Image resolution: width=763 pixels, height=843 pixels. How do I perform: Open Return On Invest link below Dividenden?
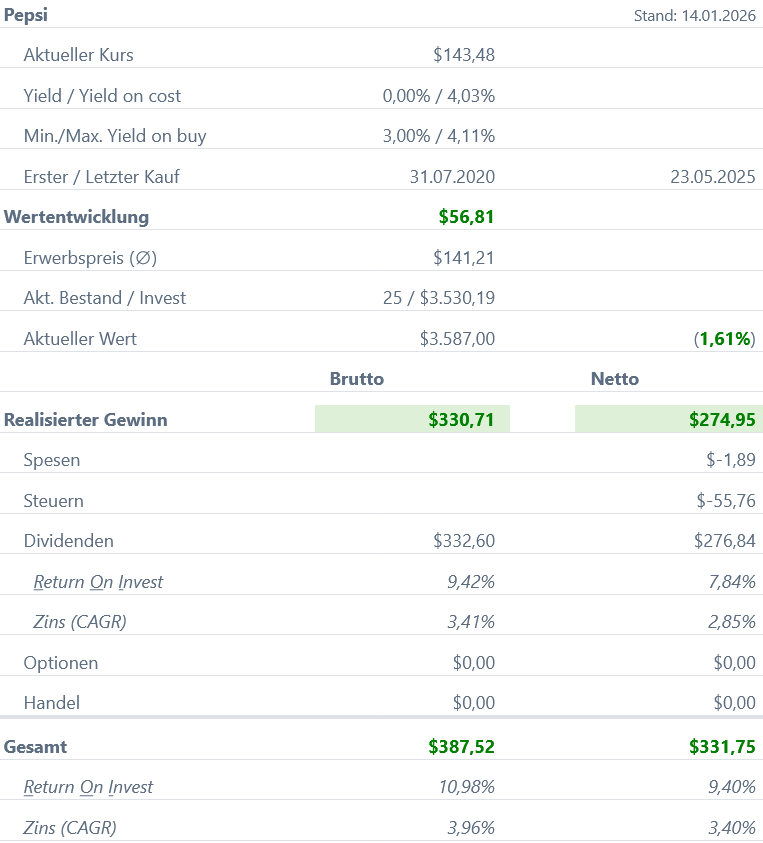(x=98, y=582)
